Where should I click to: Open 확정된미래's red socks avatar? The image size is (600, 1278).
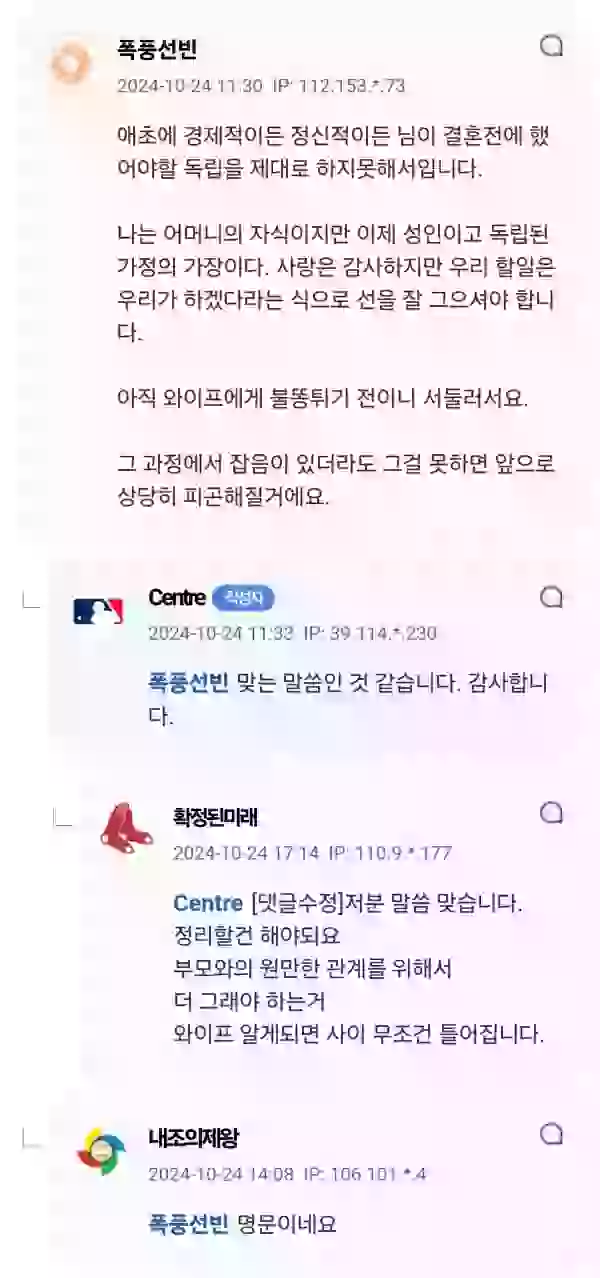coord(126,828)
